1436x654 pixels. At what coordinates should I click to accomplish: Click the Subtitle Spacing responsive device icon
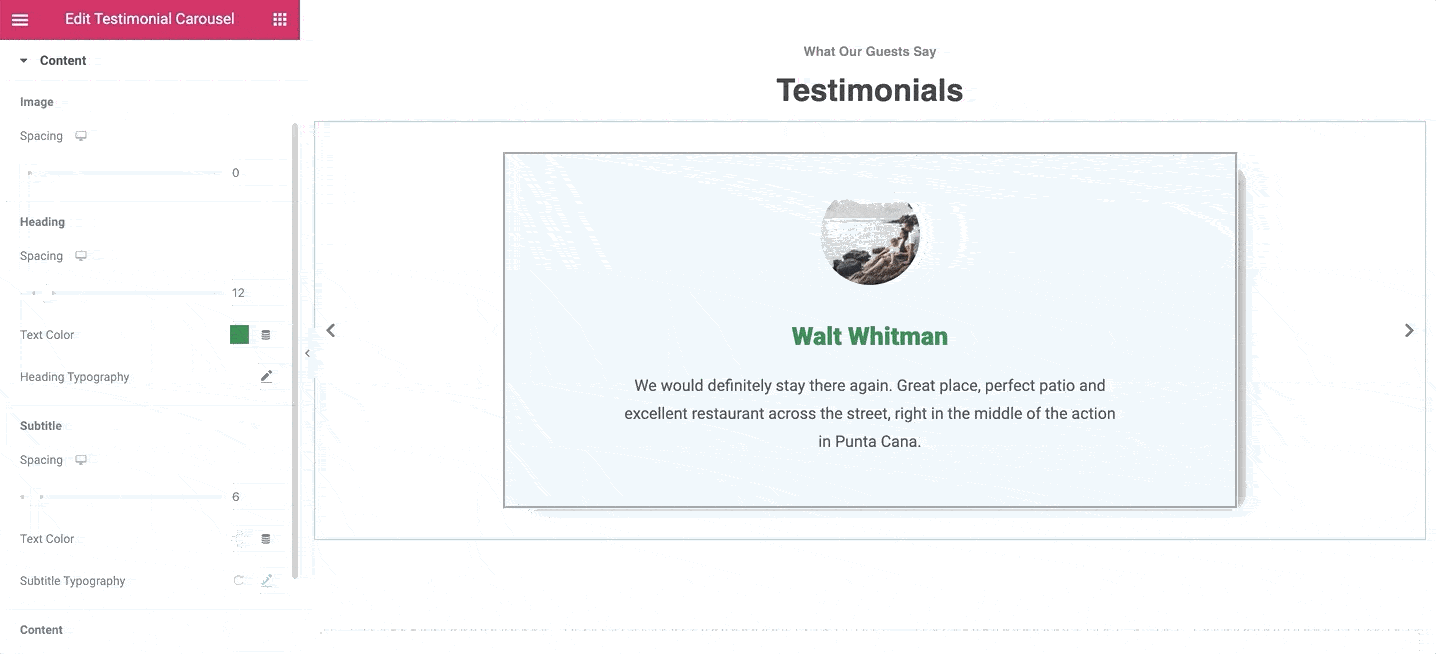[81, 460]
